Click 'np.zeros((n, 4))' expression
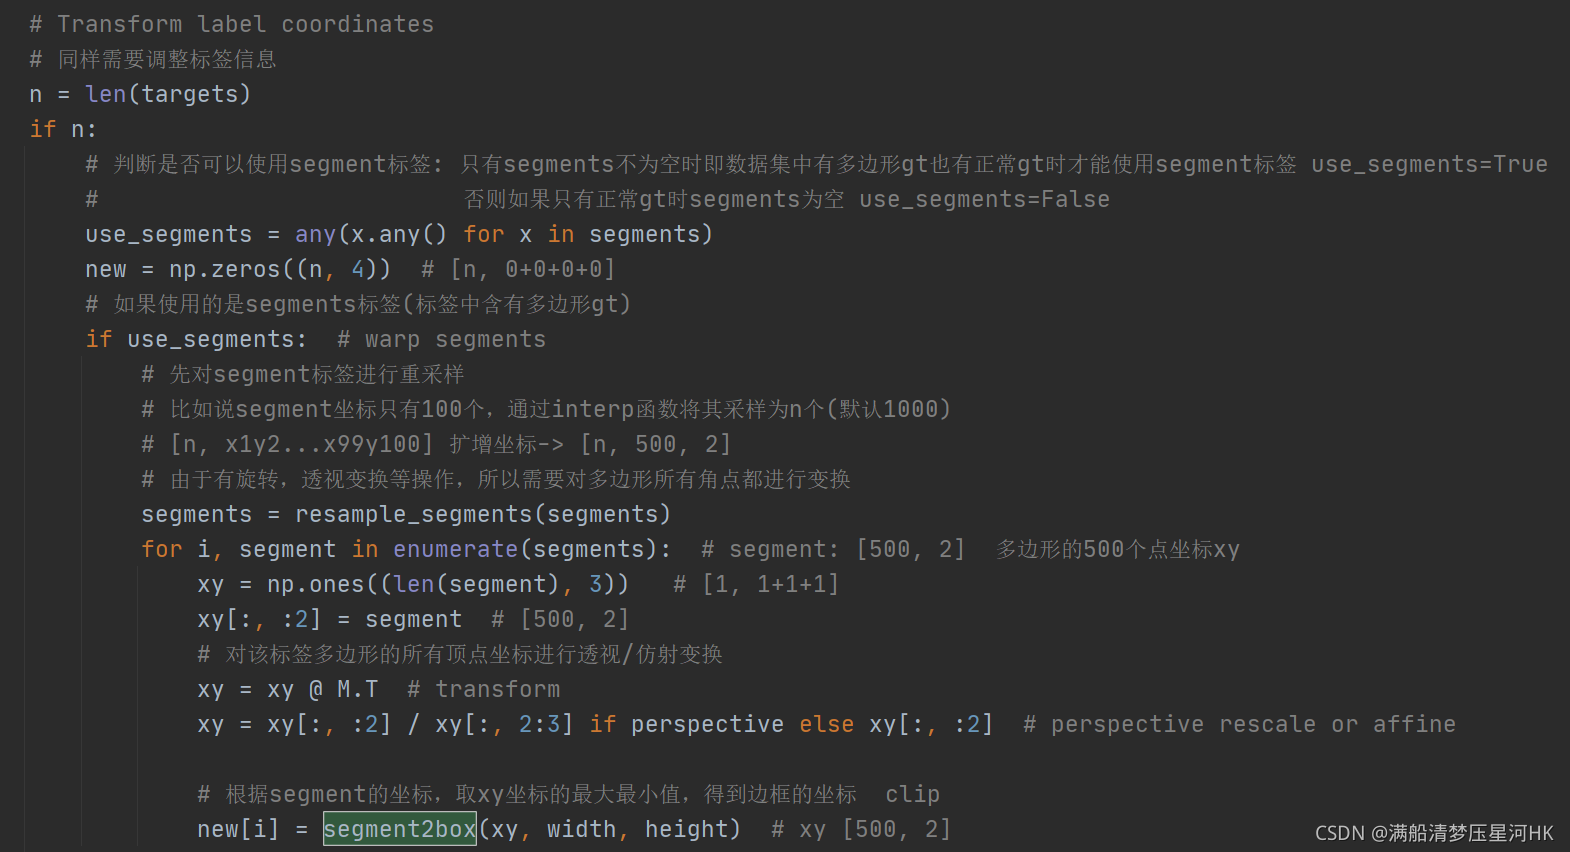 coord(280,269)
